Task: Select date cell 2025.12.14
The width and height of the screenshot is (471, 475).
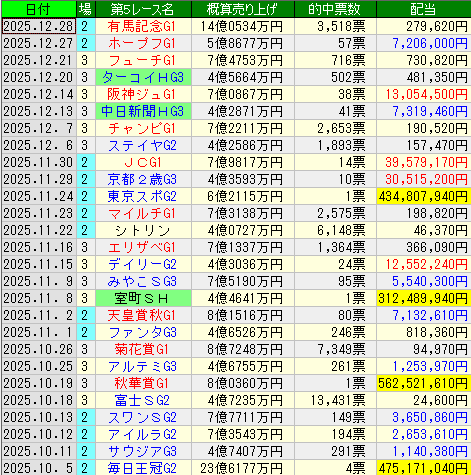Action: pos(39,94)
